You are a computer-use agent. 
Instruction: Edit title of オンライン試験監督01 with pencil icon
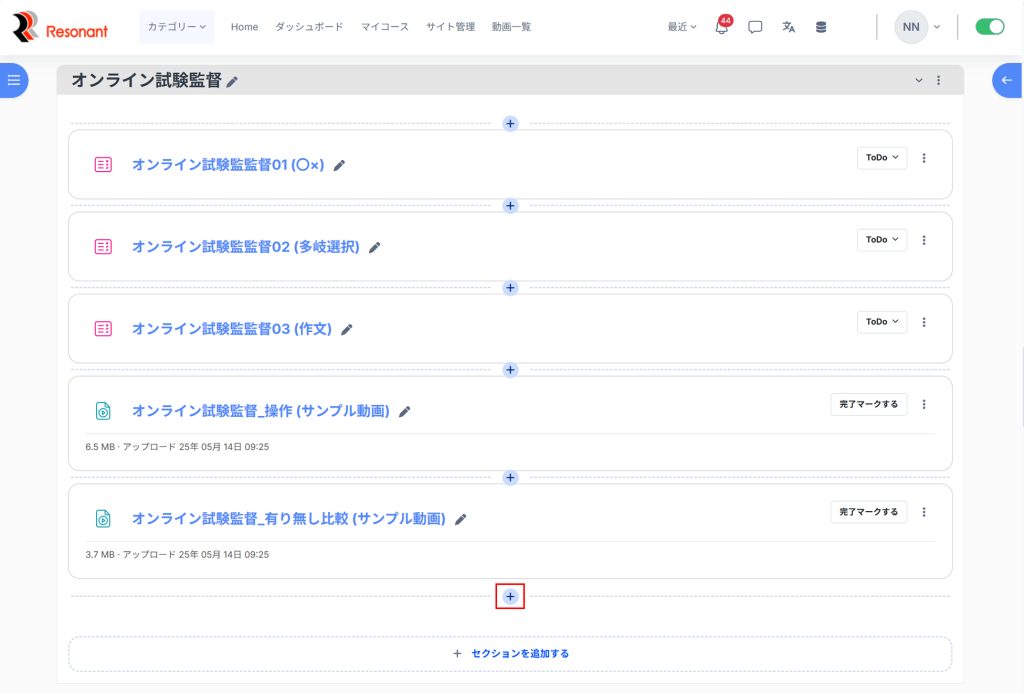tap(339, 165)
